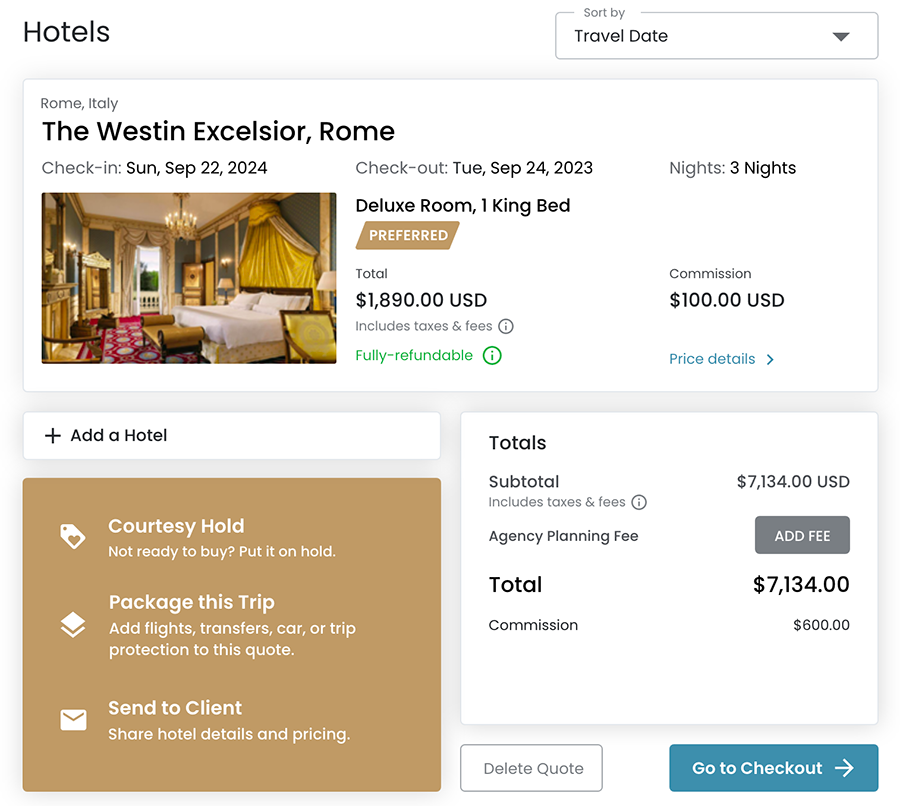Click the PREFERRED badge
Viewport: 900px width, 806px height.
[x=408, y=236]
